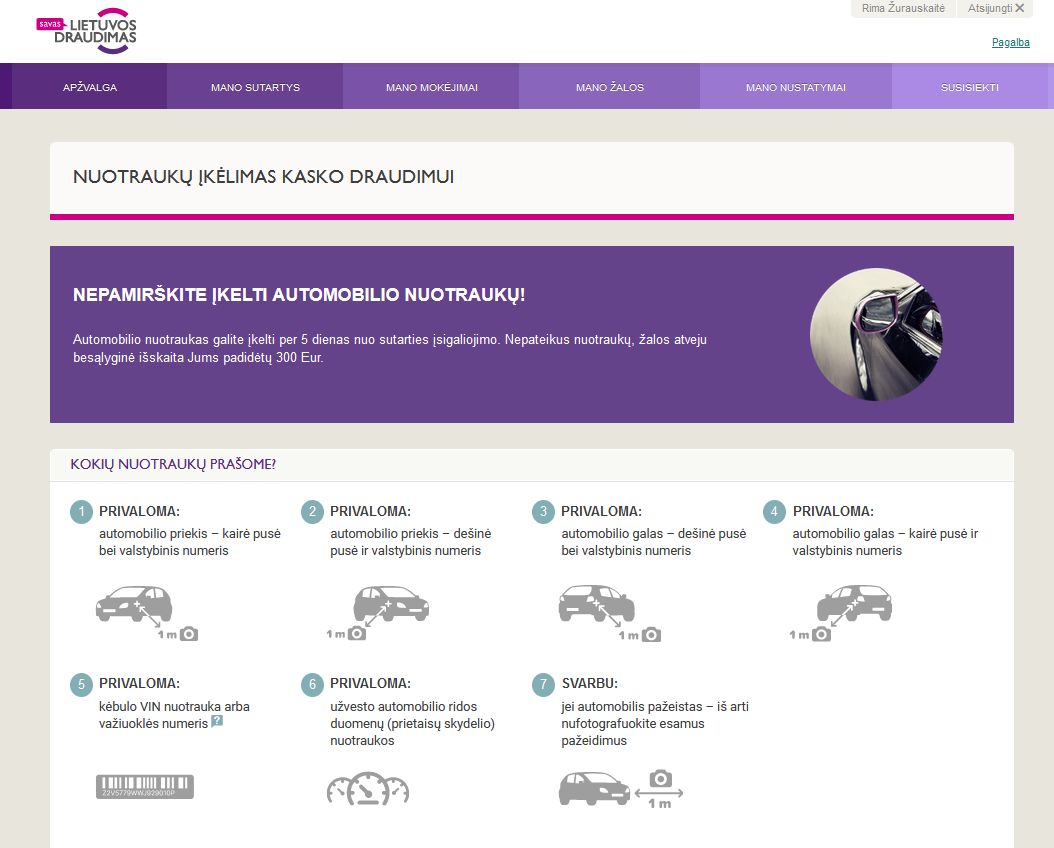This screenshot has width=1054, height=848.
Task: Open the Pagalba help link
Action: (x=1010, y=42)
